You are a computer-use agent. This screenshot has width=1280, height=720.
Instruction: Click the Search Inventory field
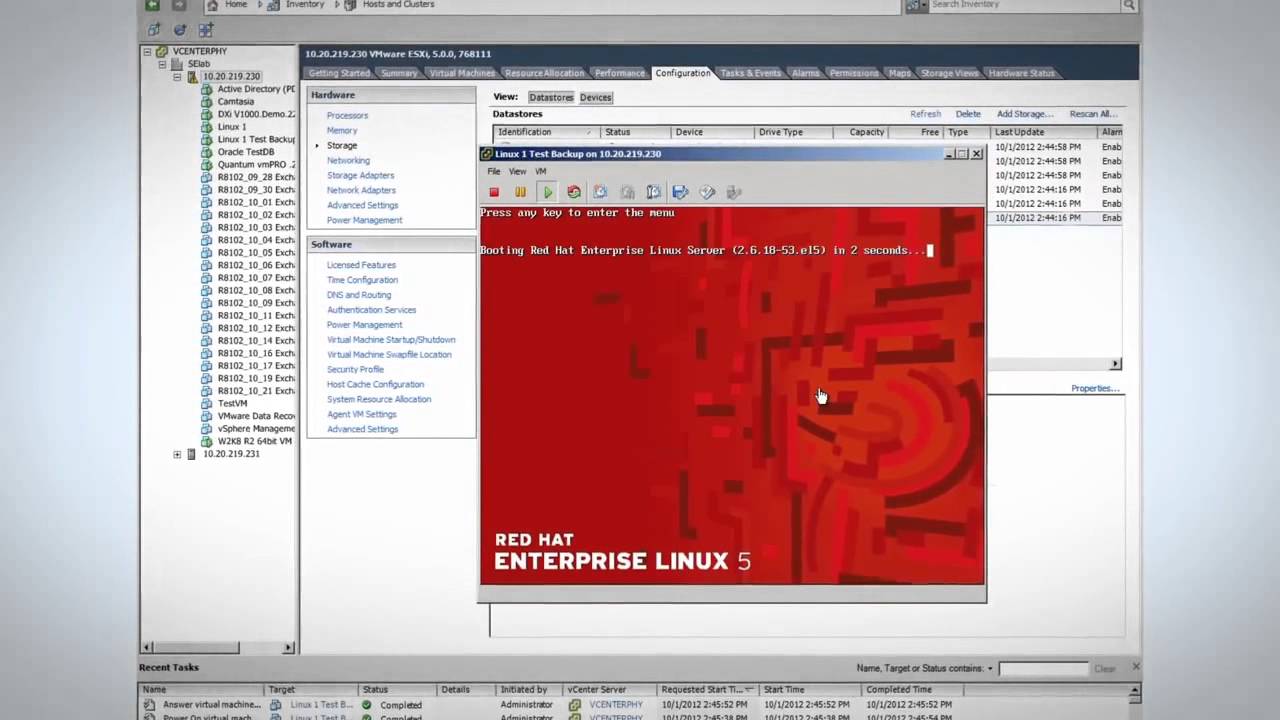click(1025, 5)
